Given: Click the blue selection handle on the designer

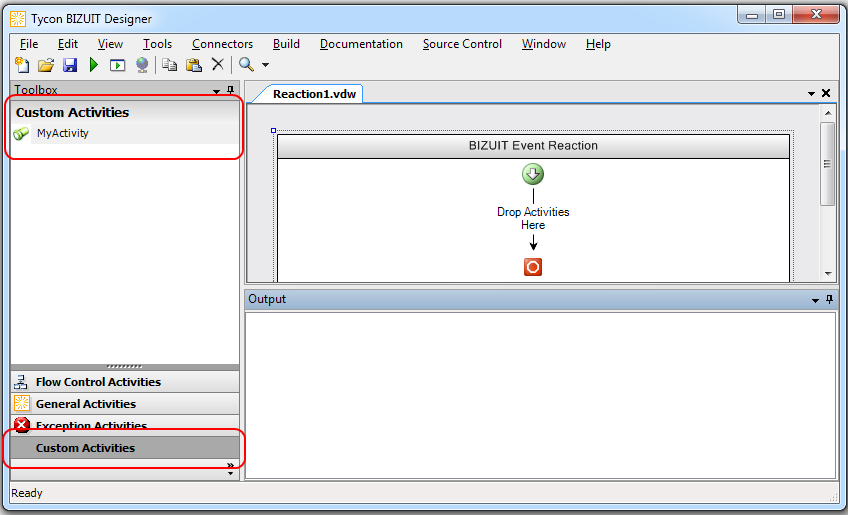Looking at the screenshot, I should [x=274, y=130].
